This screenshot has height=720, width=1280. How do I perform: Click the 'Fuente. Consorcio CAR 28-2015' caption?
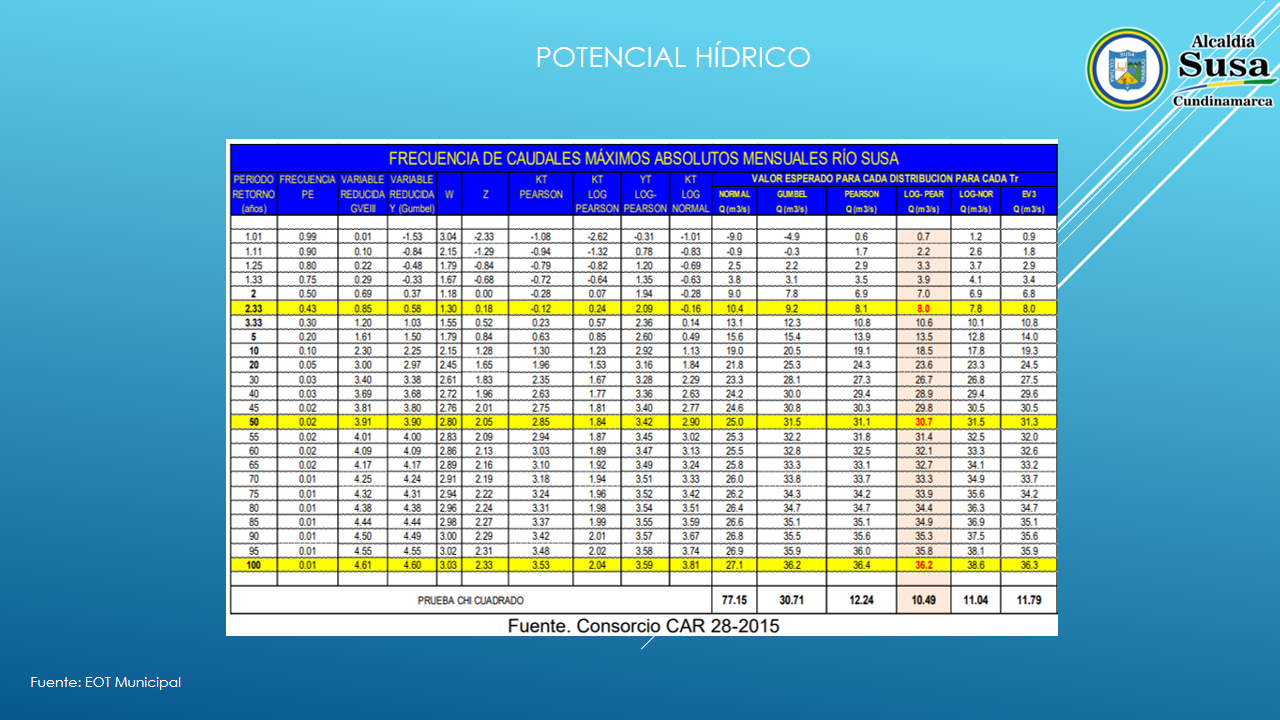643,626
